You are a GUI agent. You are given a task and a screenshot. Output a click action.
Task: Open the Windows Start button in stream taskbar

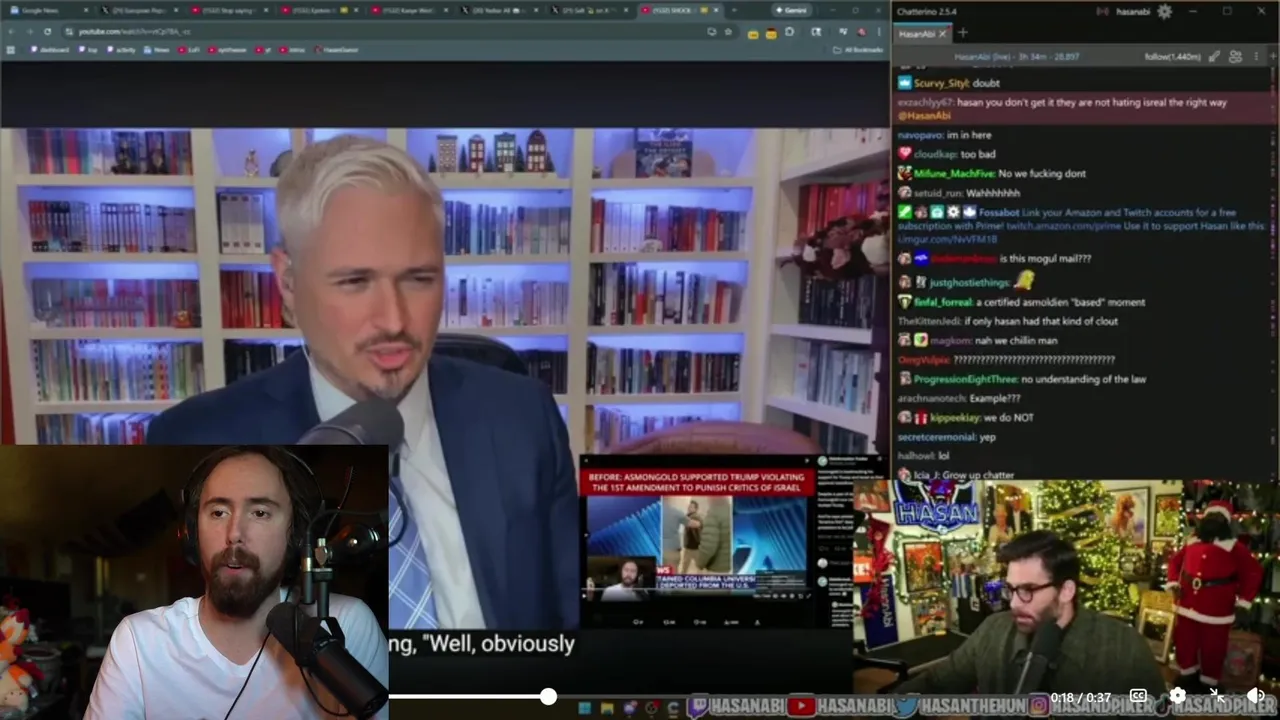pyautogui.click(x=584, y=708)
